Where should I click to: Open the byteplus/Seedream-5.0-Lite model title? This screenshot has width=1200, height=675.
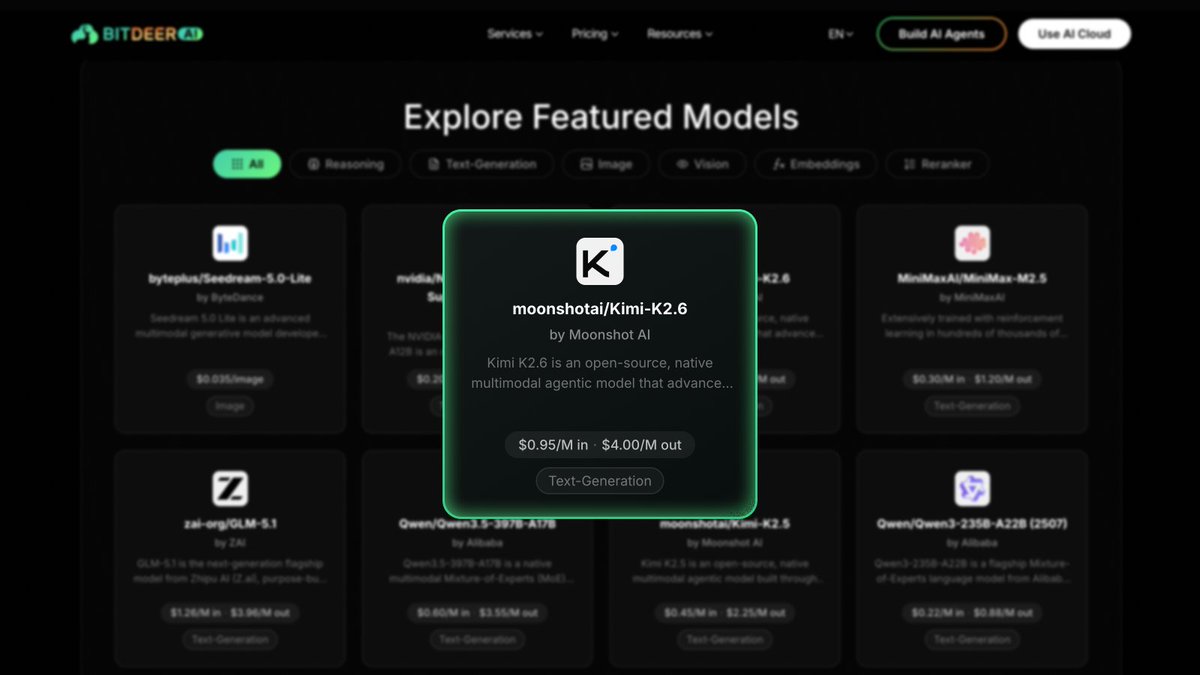click(230, 279)
